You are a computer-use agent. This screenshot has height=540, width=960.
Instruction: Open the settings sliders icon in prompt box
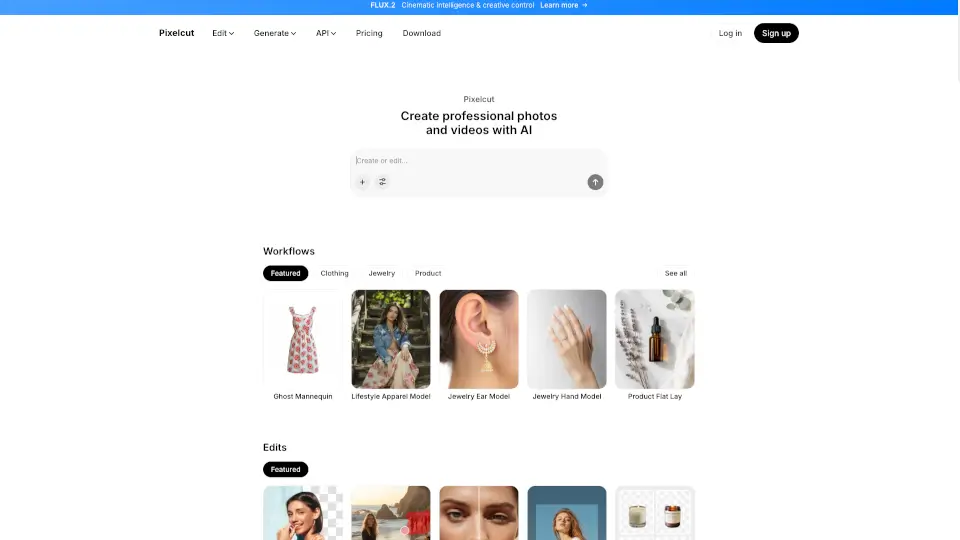tap(382, 182)
